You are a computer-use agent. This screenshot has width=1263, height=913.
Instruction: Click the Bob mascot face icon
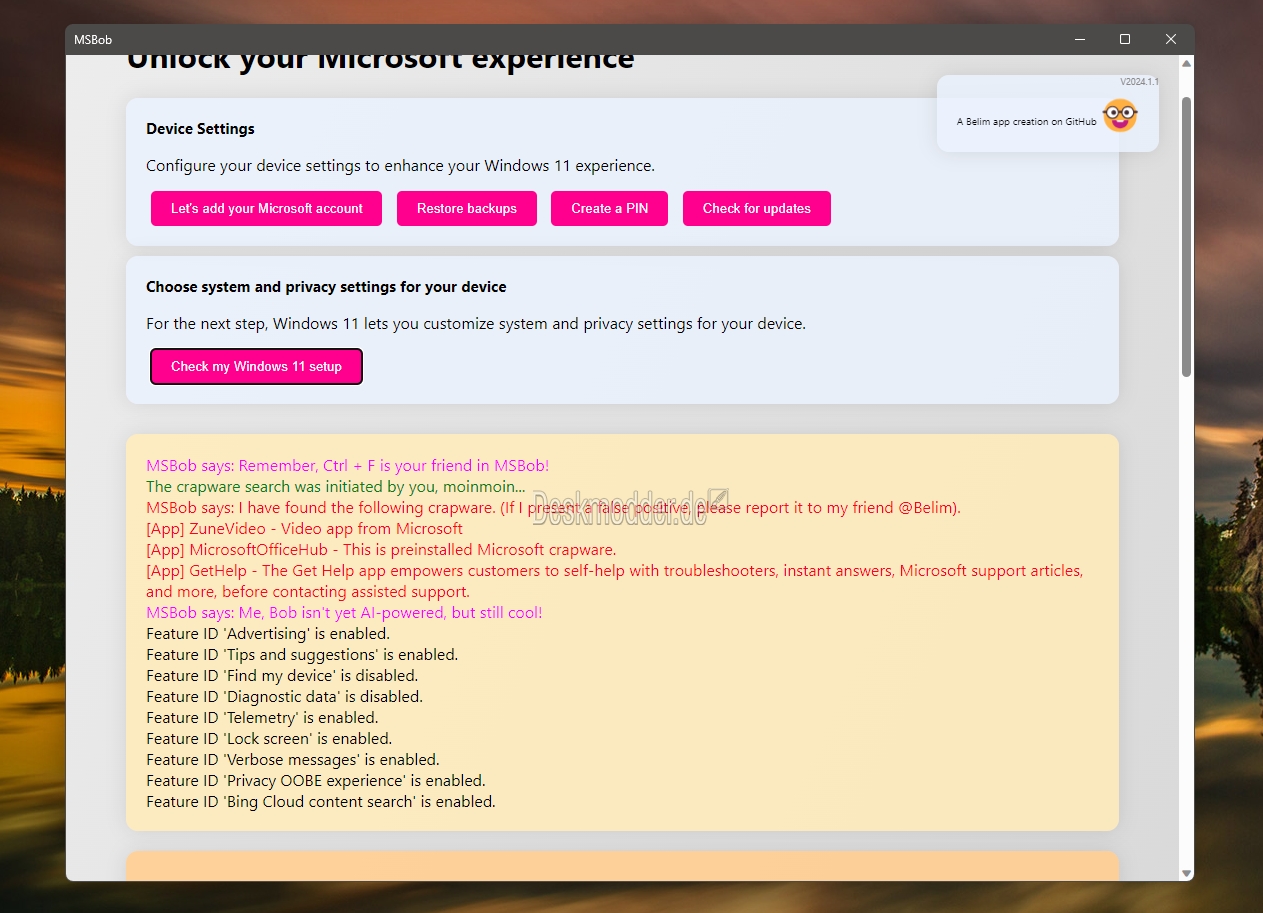(x=1119, y=117)
